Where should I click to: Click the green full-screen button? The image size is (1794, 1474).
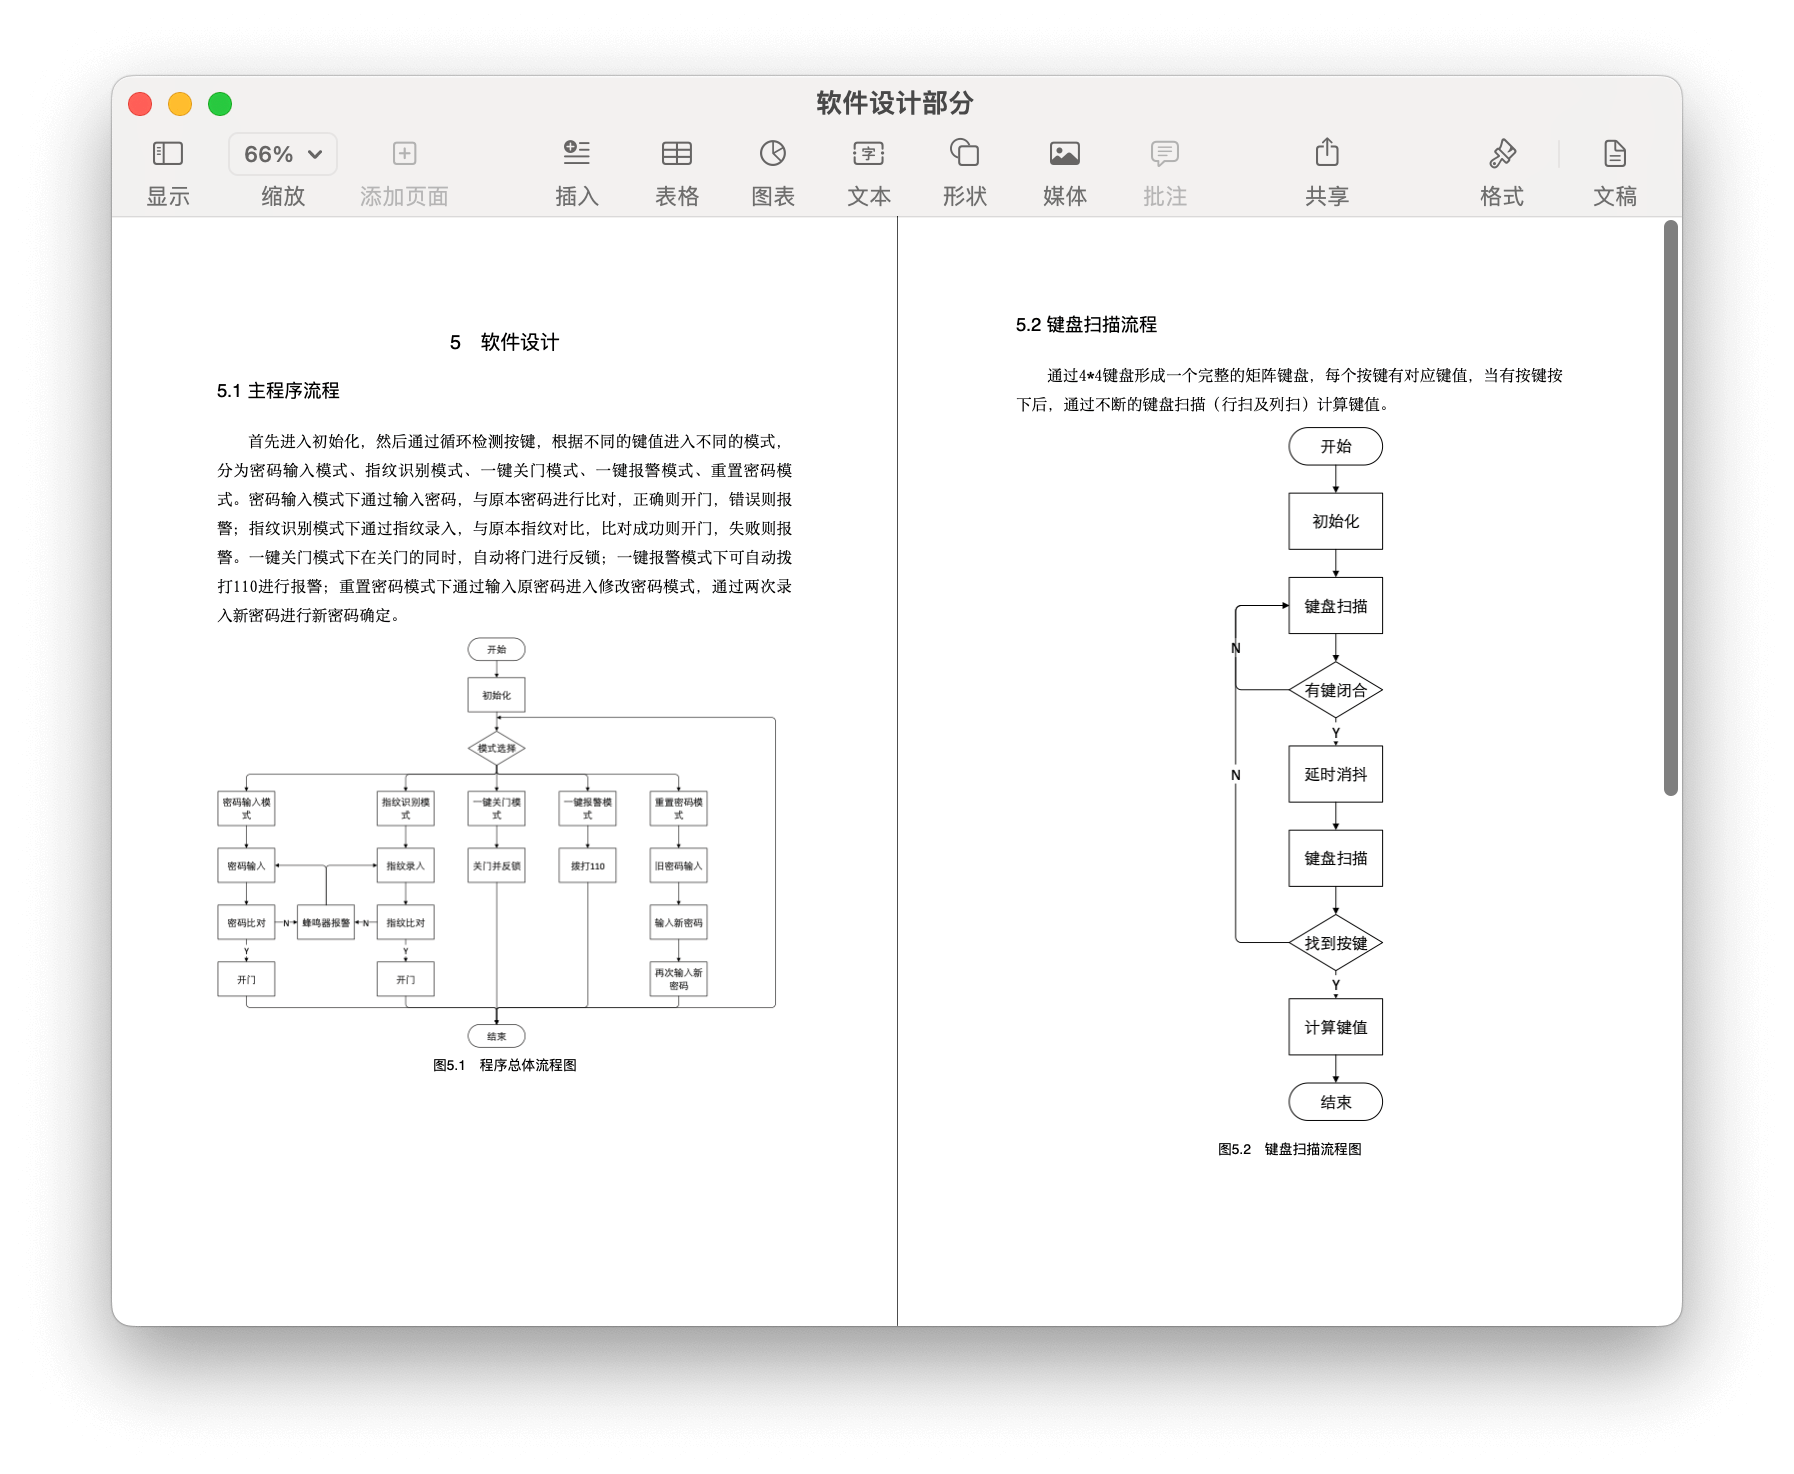[x=220, y=104]
